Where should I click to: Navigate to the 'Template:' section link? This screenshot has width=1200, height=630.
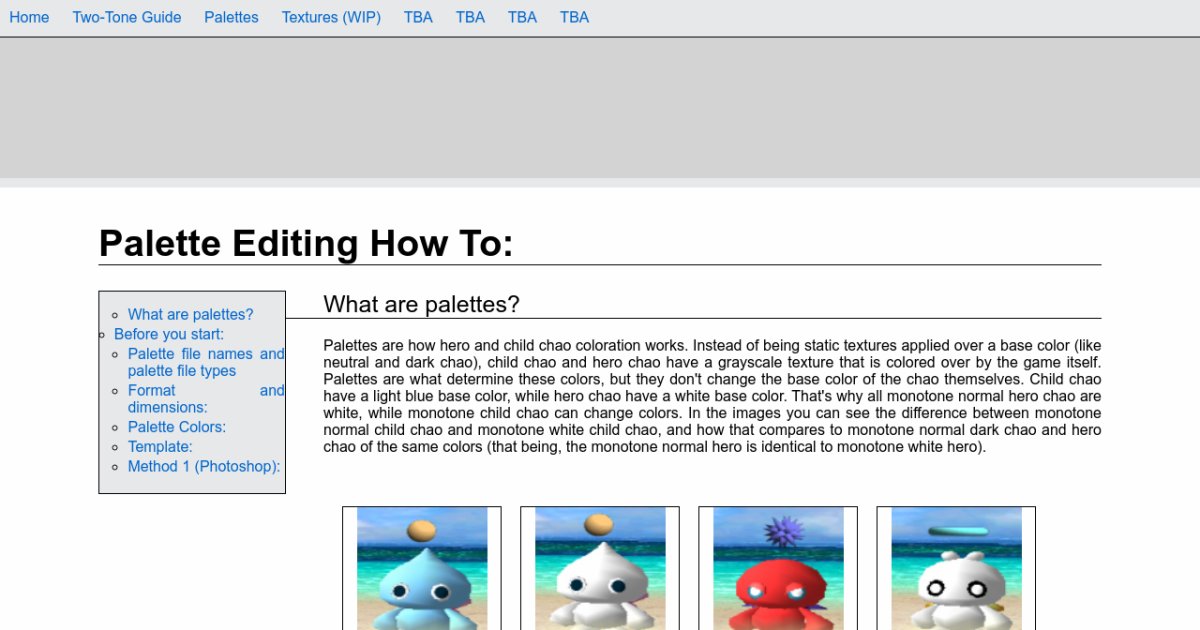pyautogui.click(x=160, y=447)
